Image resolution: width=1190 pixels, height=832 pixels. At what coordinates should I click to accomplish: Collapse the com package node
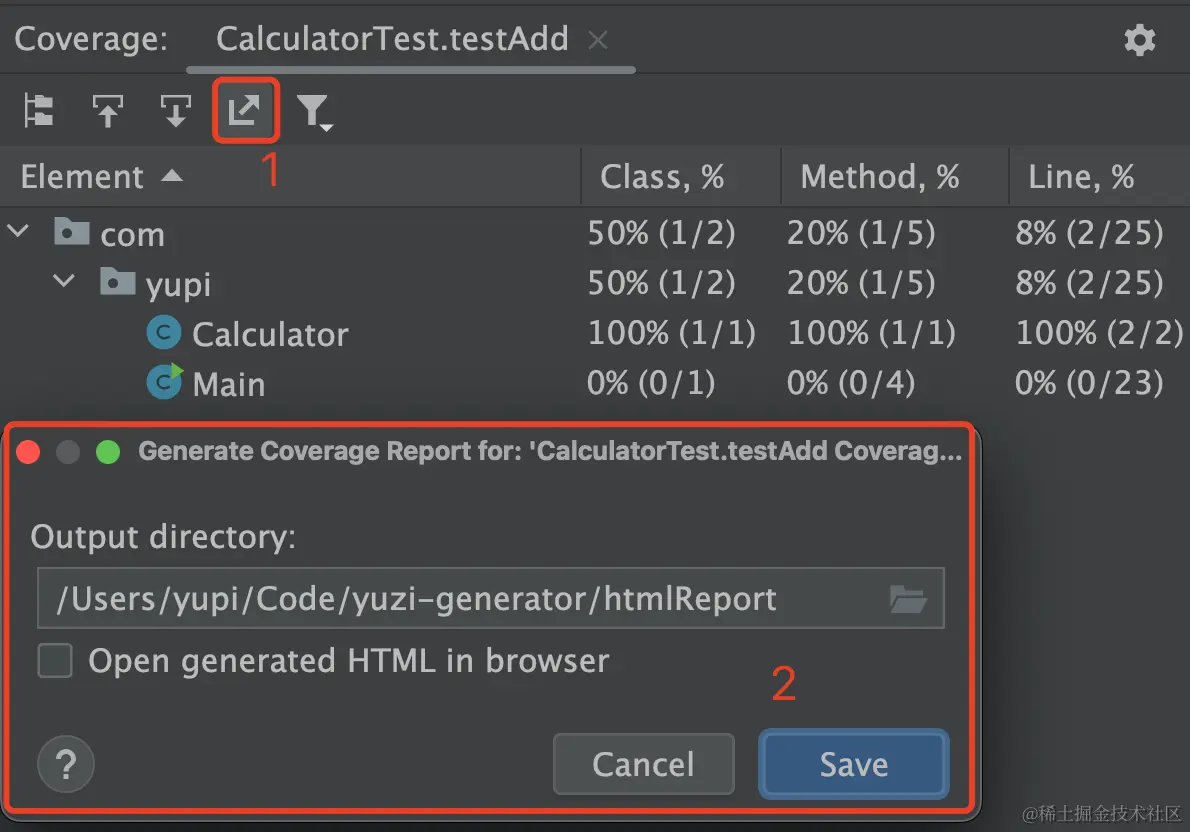point(18,232)
